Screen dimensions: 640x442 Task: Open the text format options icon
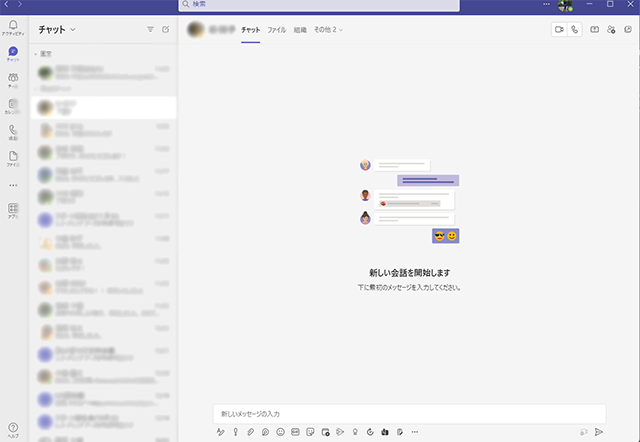point(221,432)
